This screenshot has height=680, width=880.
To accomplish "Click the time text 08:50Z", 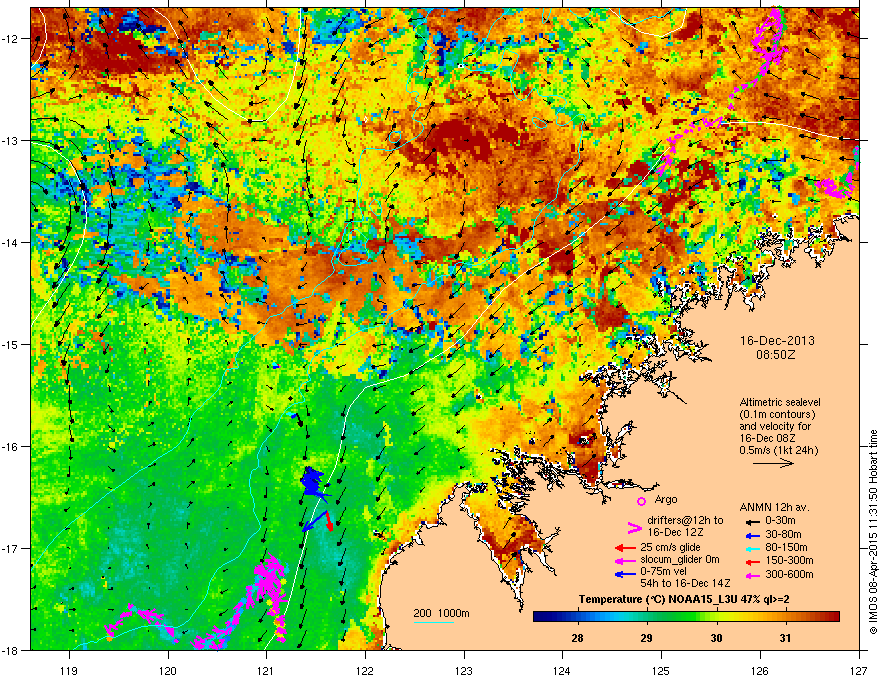I will pos(776,355).
